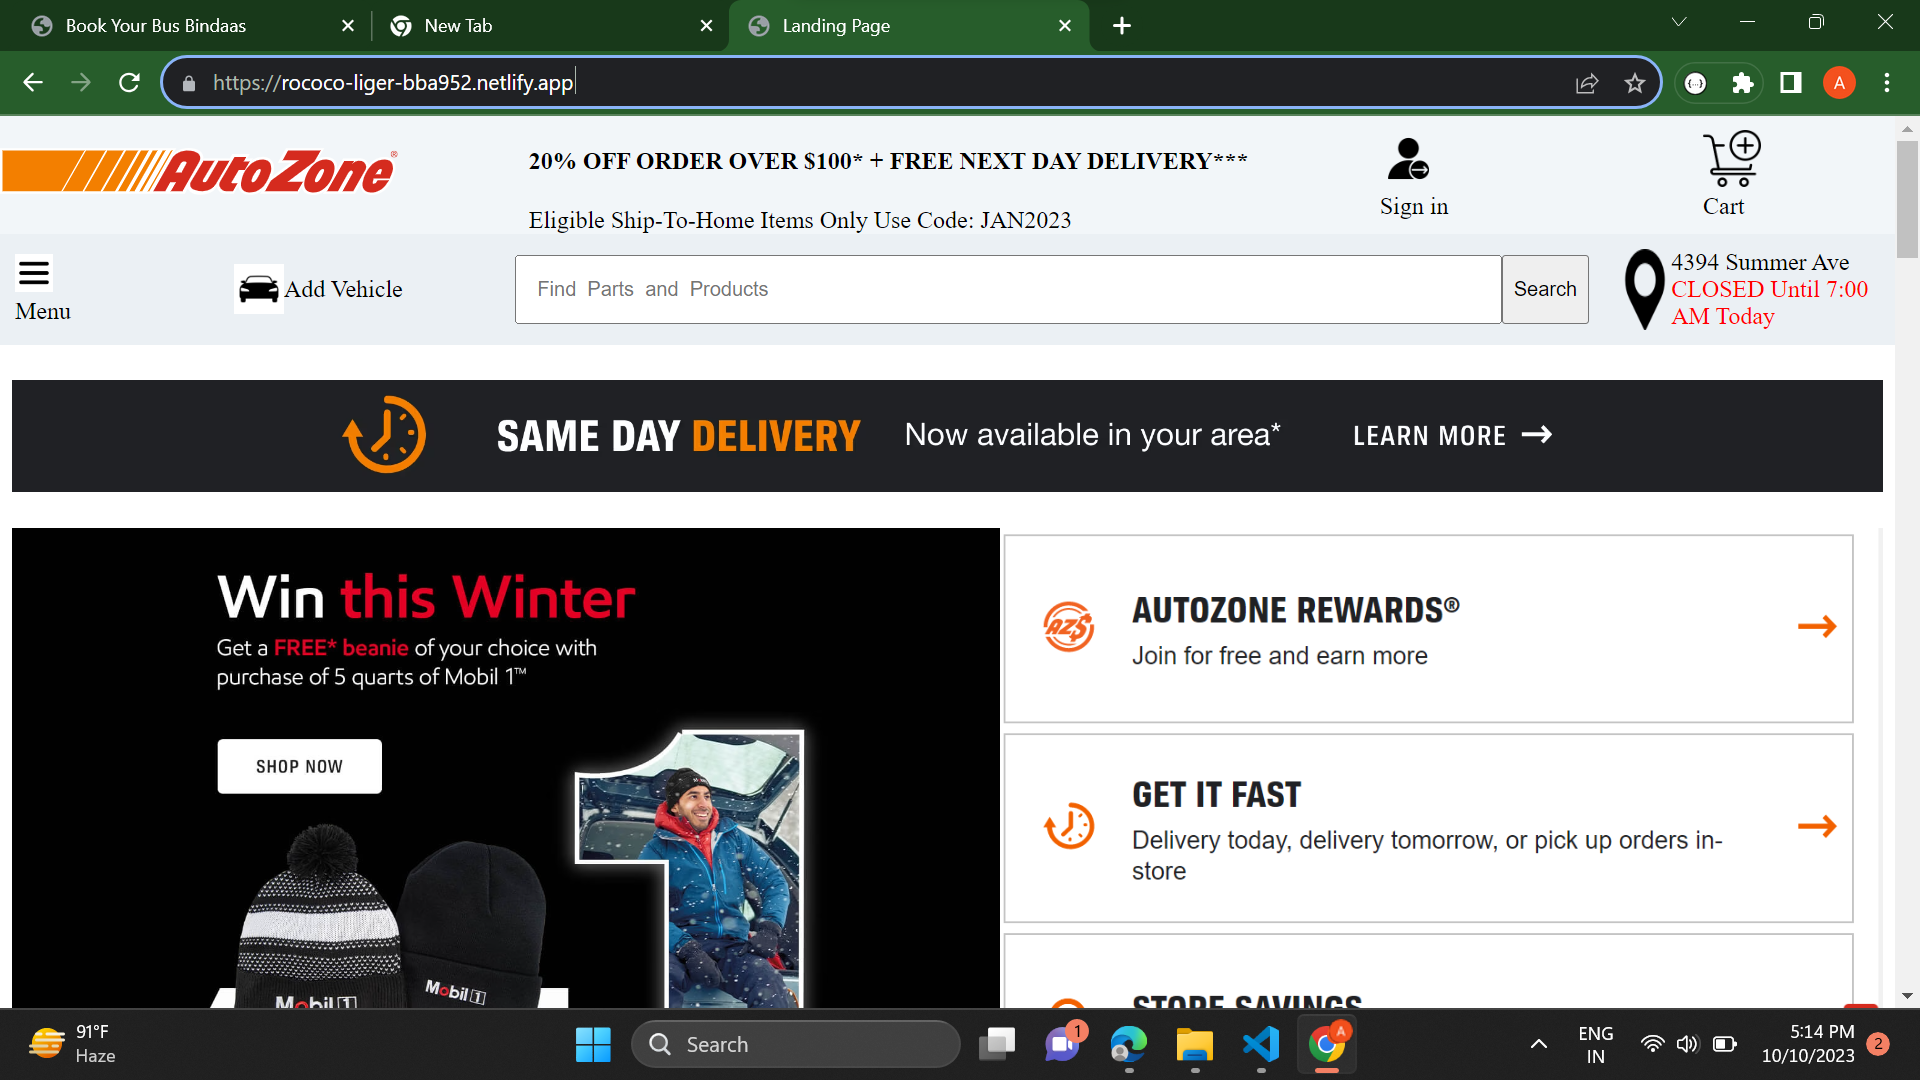Screen dimensions: 1920x1080
Task: Switch to Book Your Bus Bindaas tab
Action: [156, 26]
